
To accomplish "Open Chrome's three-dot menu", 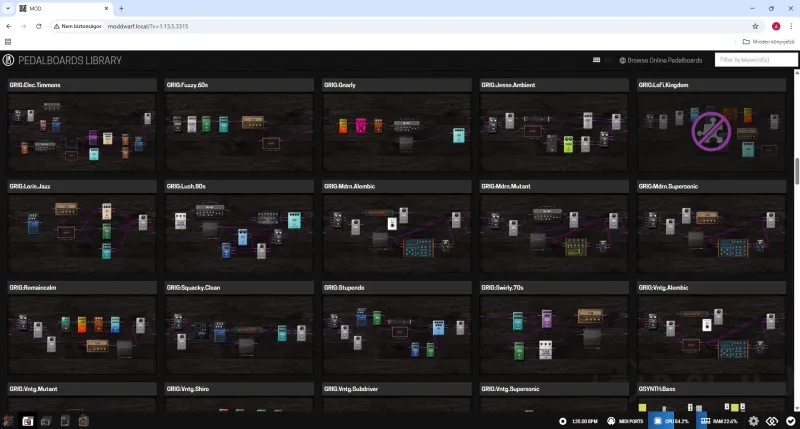I will (x=790, y=25).
